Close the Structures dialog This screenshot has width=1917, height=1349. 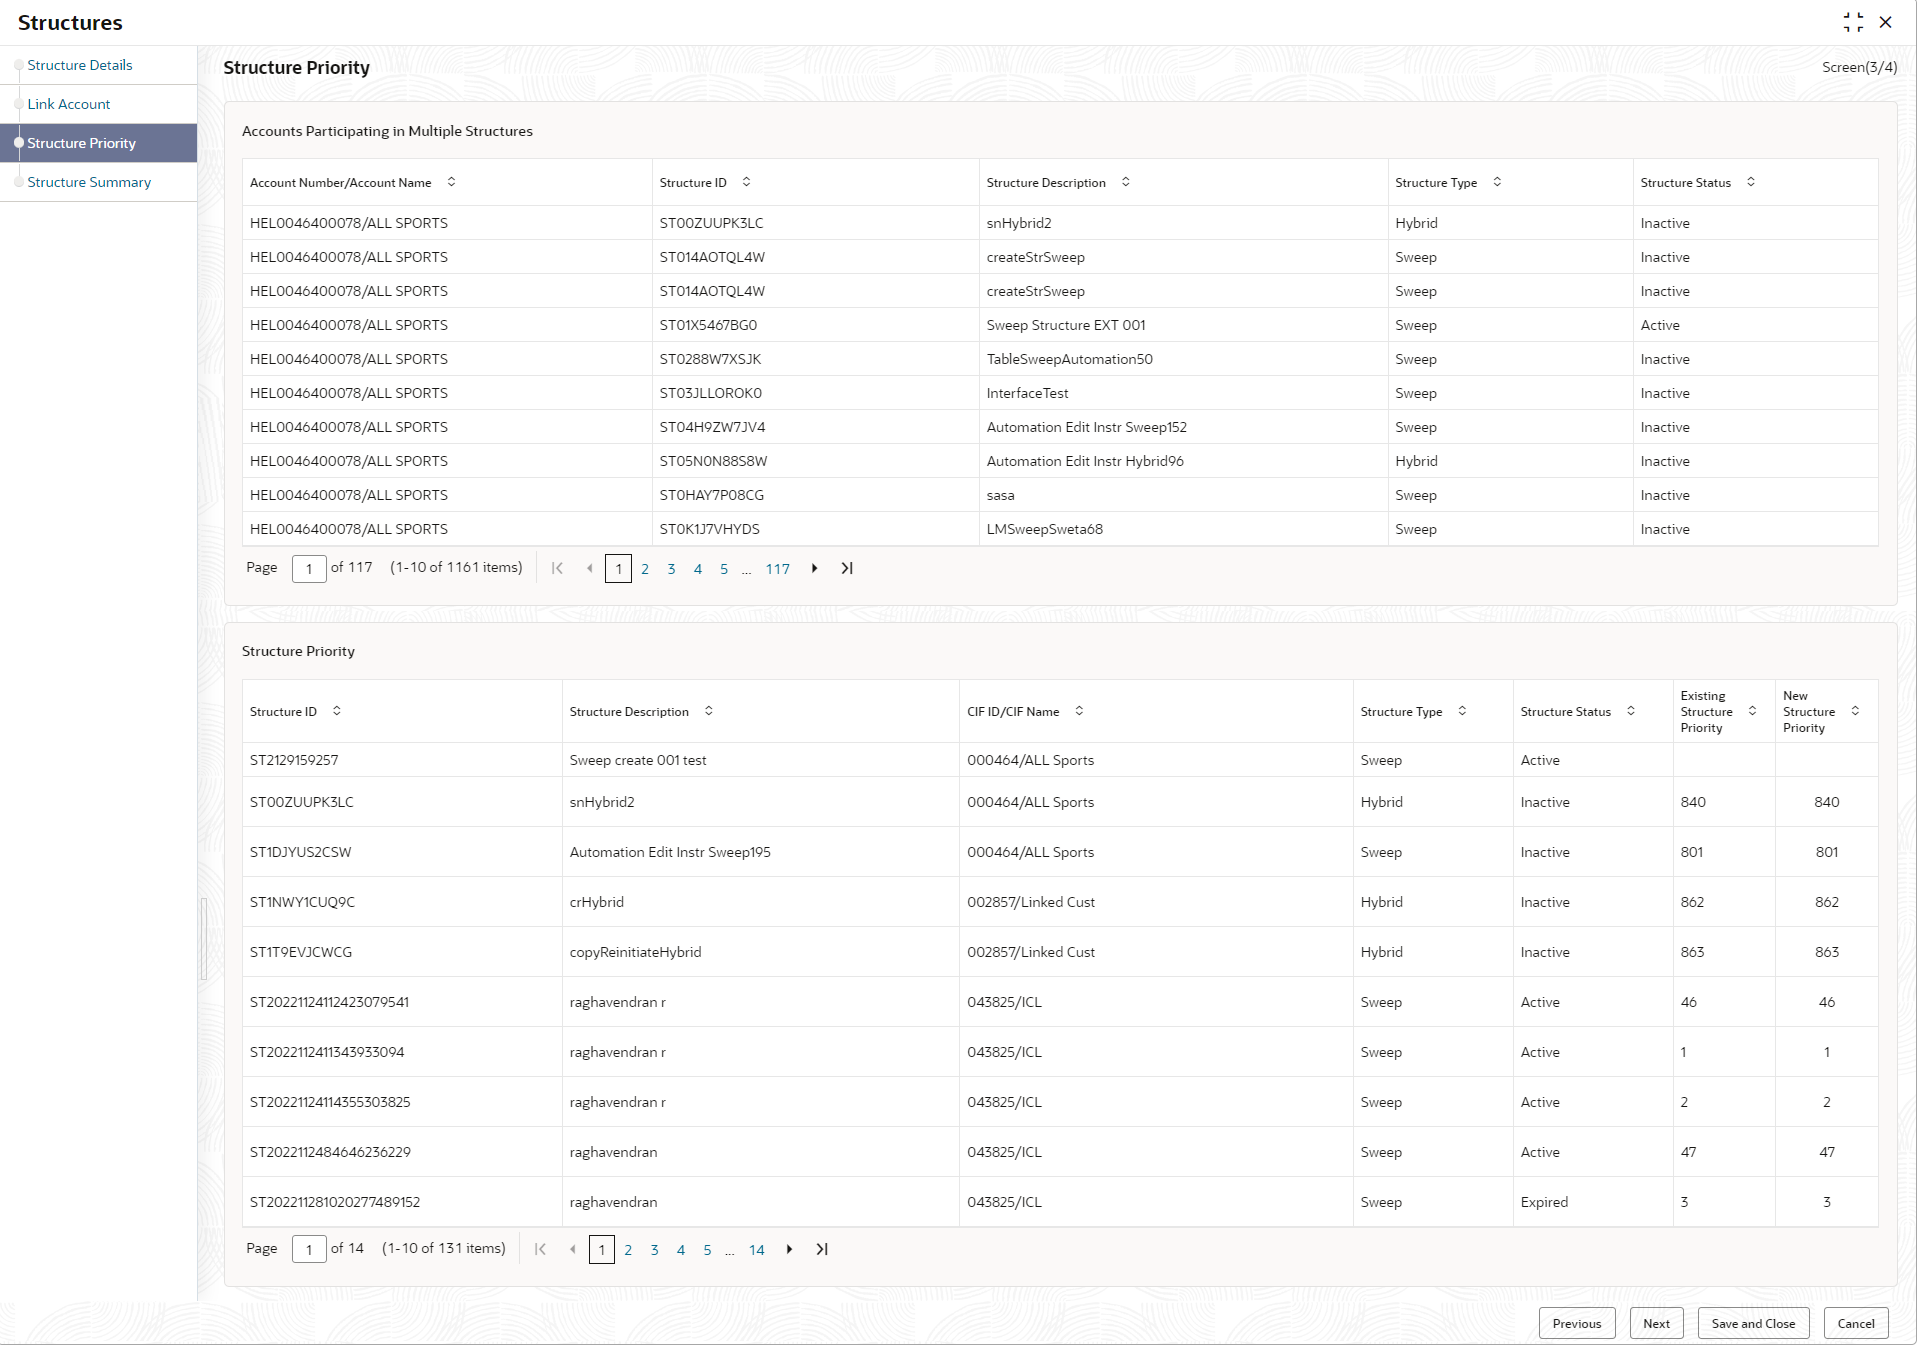pyautogui.click(x=1885, y=22)
